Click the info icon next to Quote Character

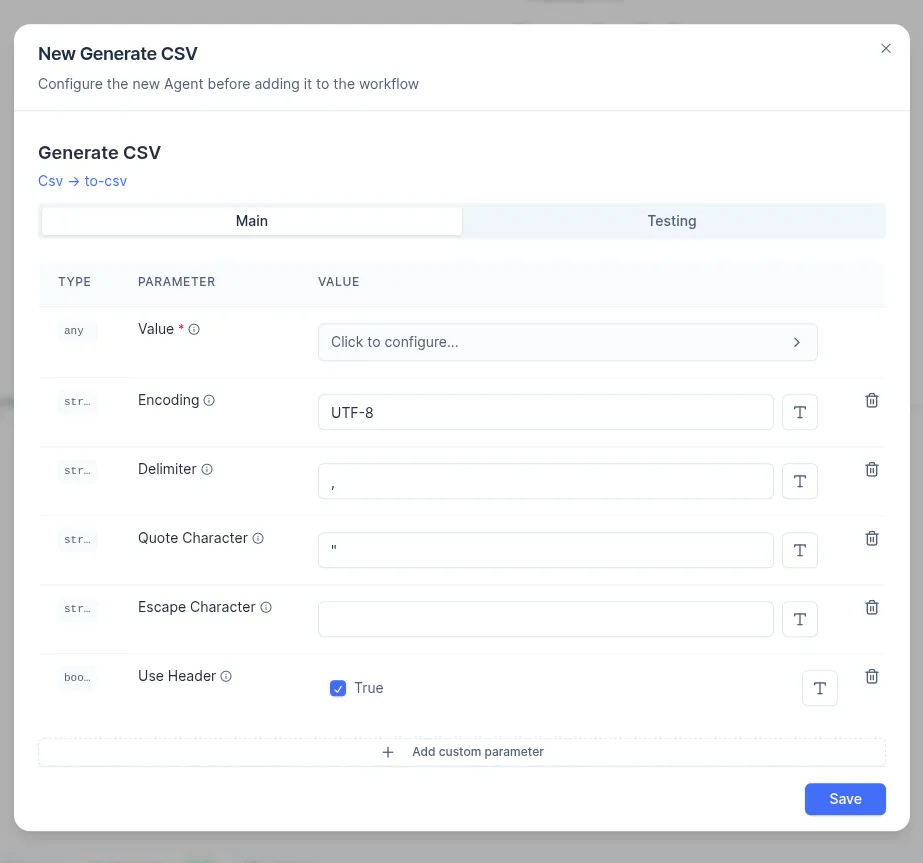click(258, 538)
